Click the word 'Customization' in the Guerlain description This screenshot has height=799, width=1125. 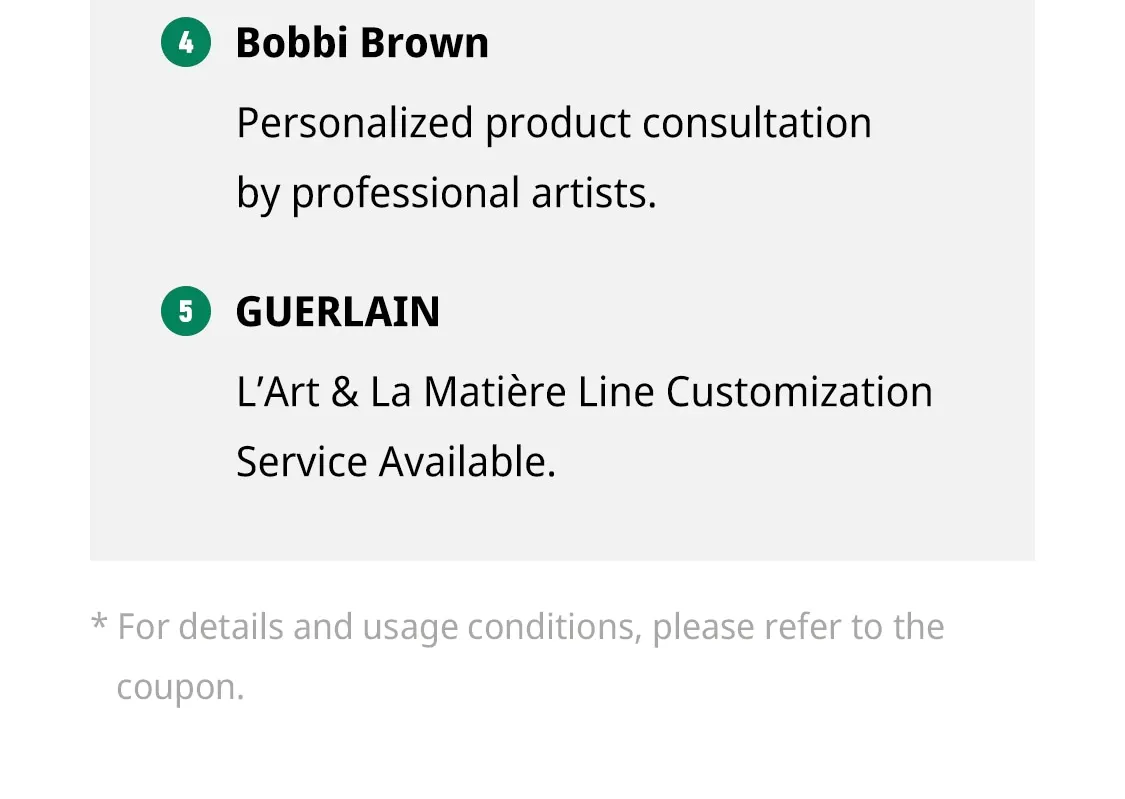tap(799, 392)
